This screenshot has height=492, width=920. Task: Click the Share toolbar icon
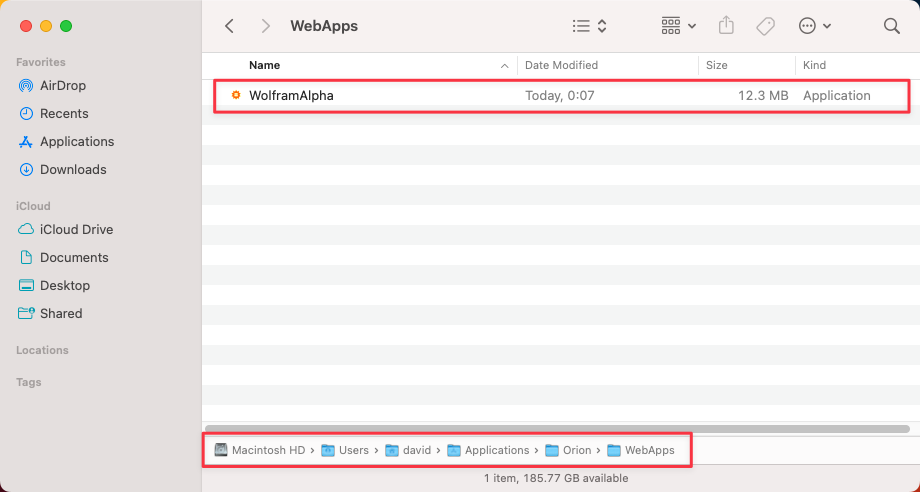coord(726,25)
